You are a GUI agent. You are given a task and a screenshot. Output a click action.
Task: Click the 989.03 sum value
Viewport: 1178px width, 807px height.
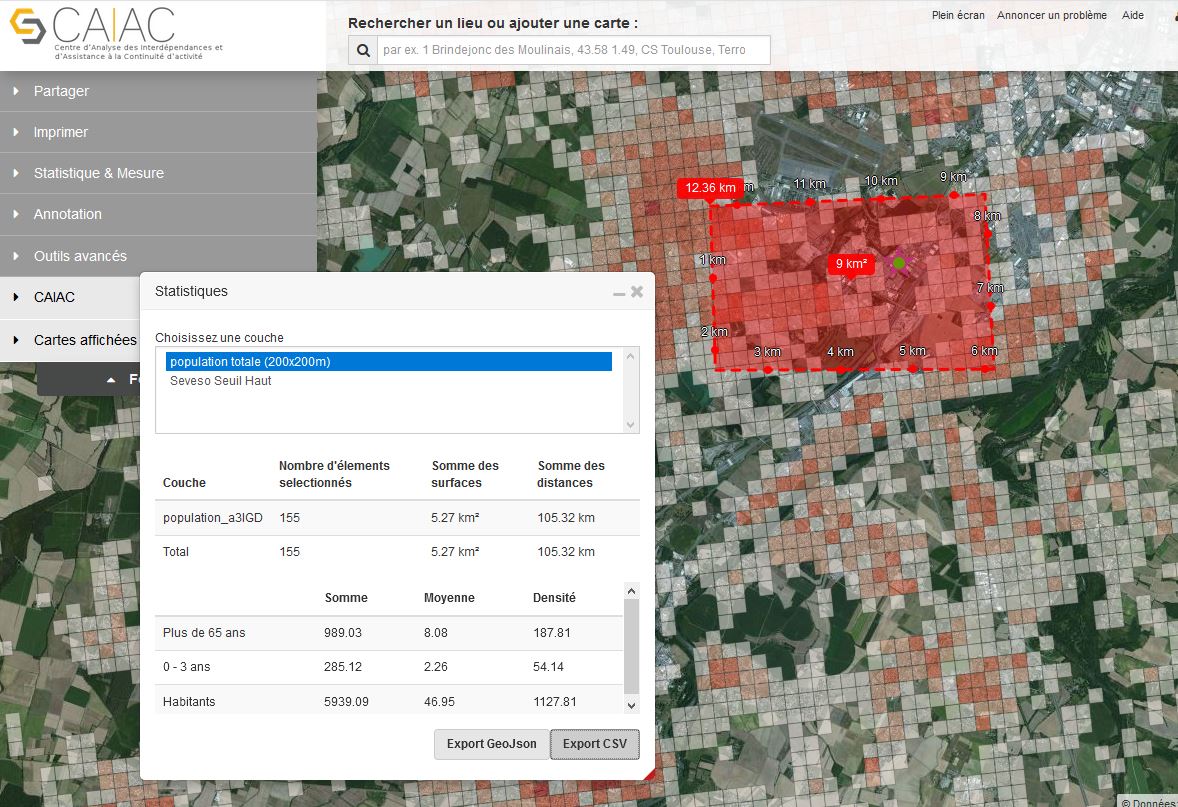pos(343,633)
